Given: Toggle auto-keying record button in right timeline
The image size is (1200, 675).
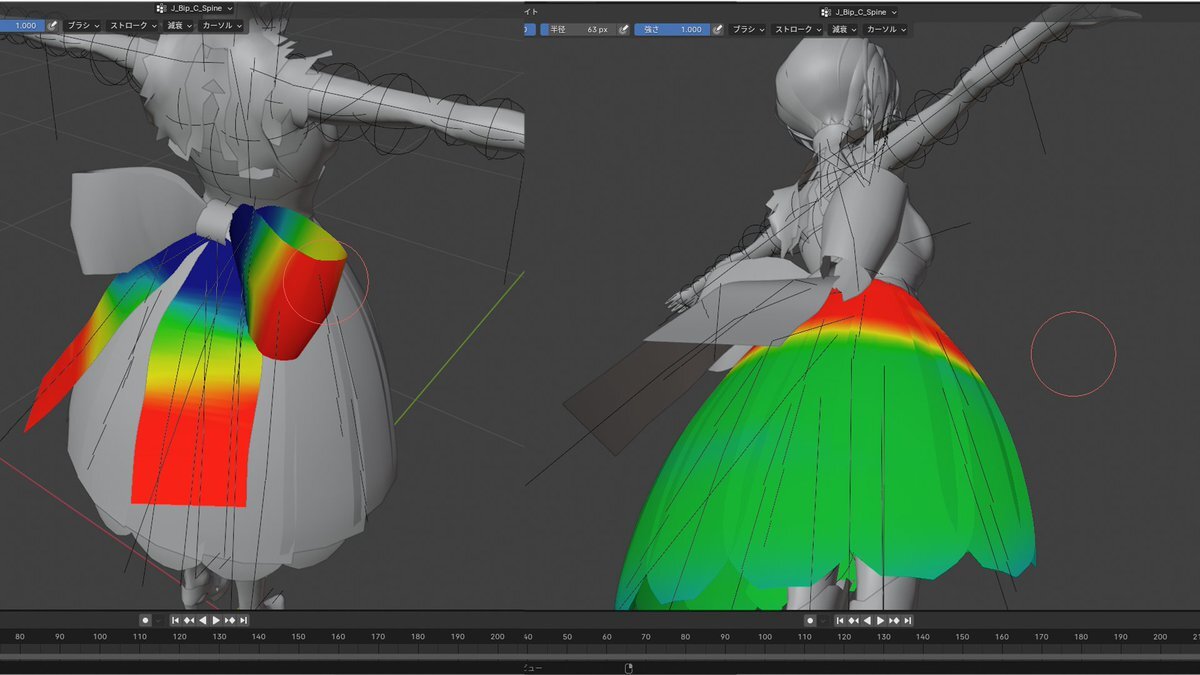Looking at the screenshot, I should tap(811, 620).
